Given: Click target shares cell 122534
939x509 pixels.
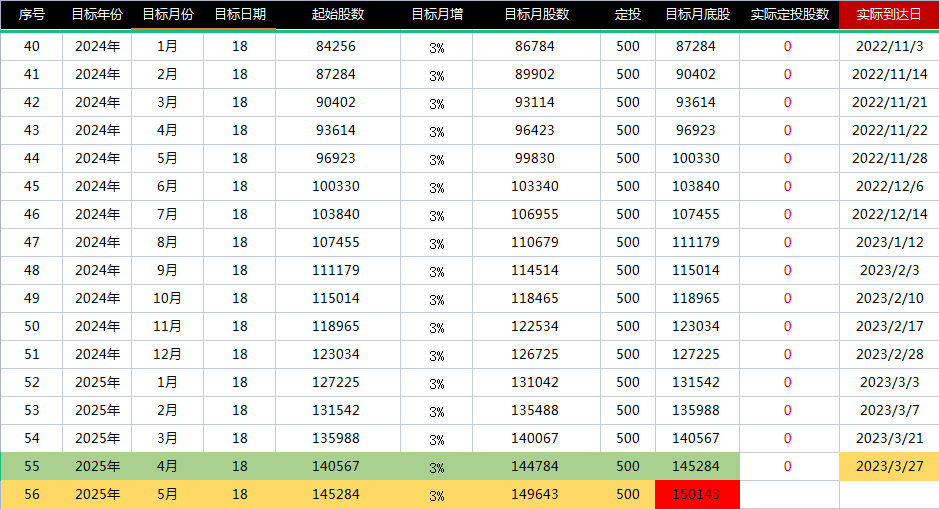Looking at the screenshot, I should [536, 326].
